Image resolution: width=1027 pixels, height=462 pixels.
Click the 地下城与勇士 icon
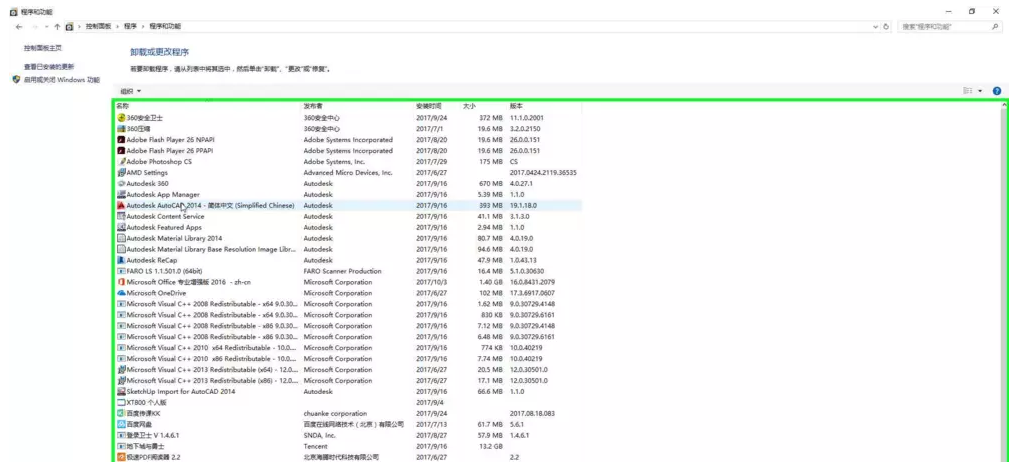click(121, 446)
